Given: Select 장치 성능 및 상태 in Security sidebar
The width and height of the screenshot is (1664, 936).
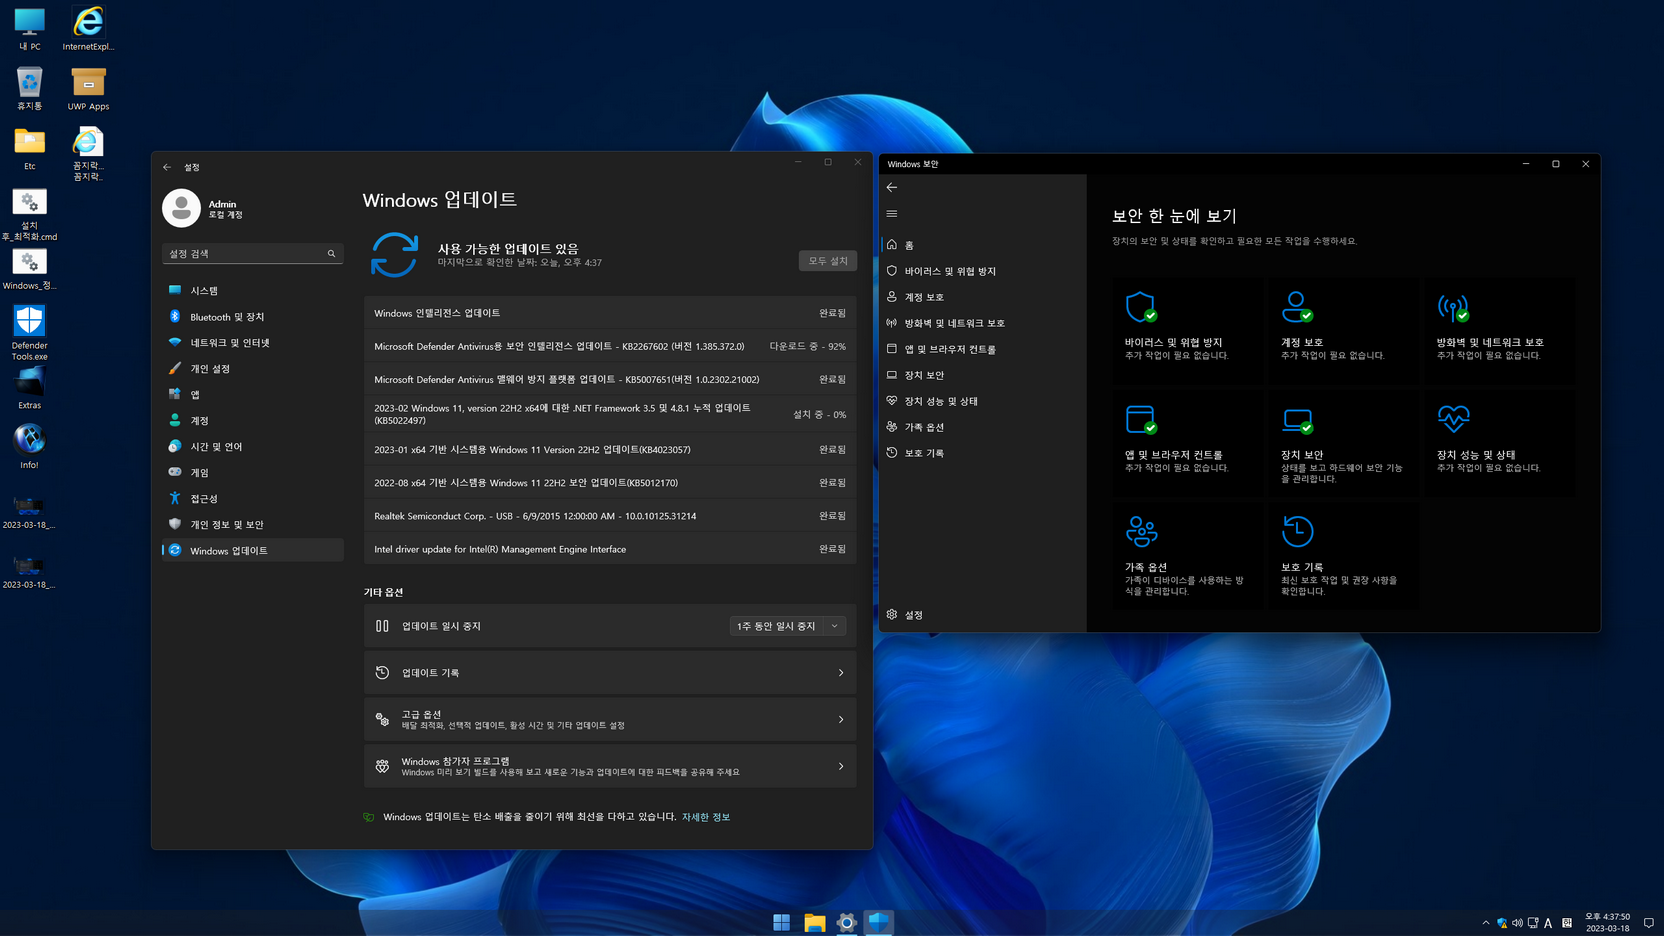Looking at the screenshot, I should tap(983, 401).
